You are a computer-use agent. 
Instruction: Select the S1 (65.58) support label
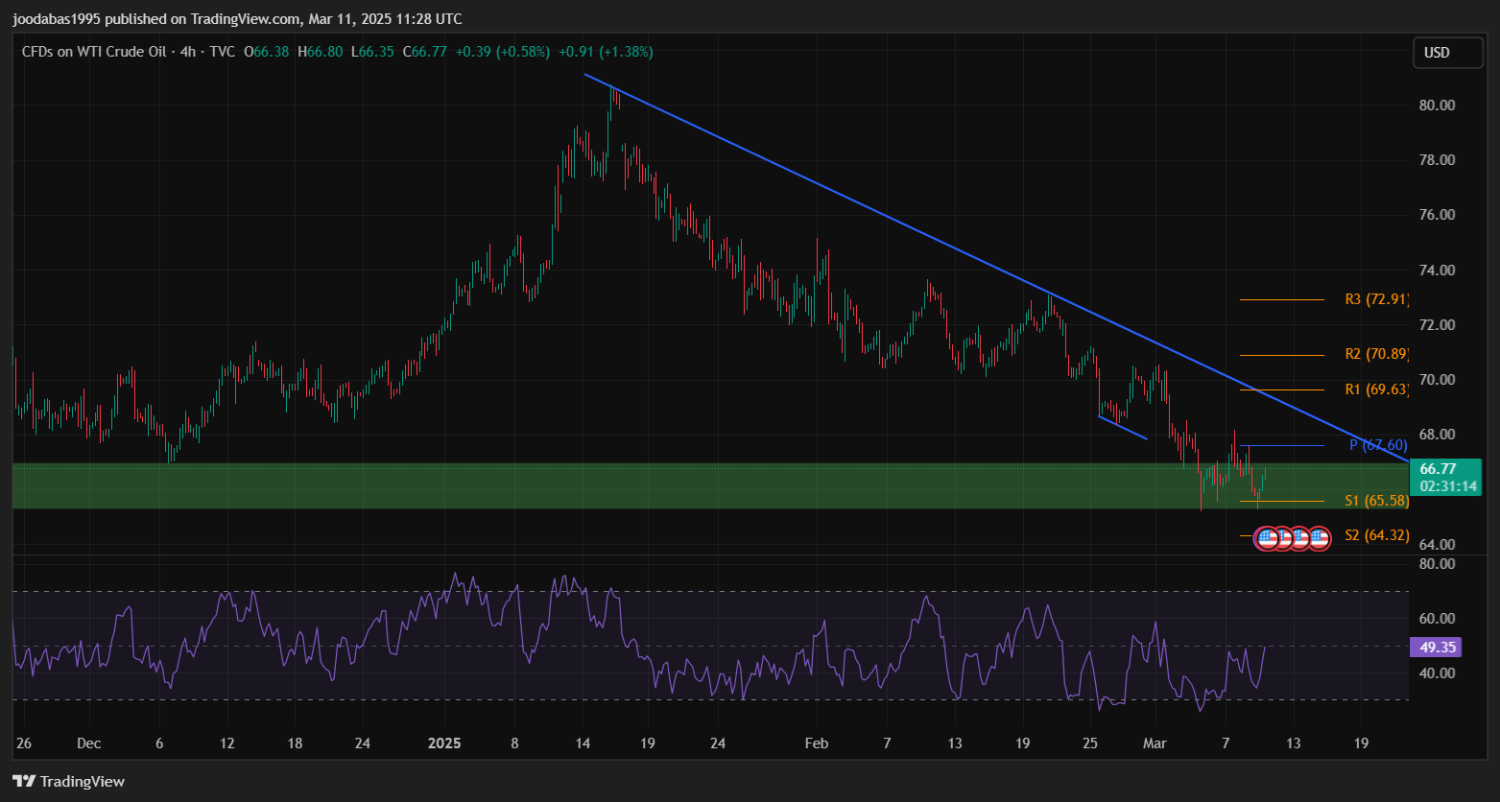click(1376, 501)
